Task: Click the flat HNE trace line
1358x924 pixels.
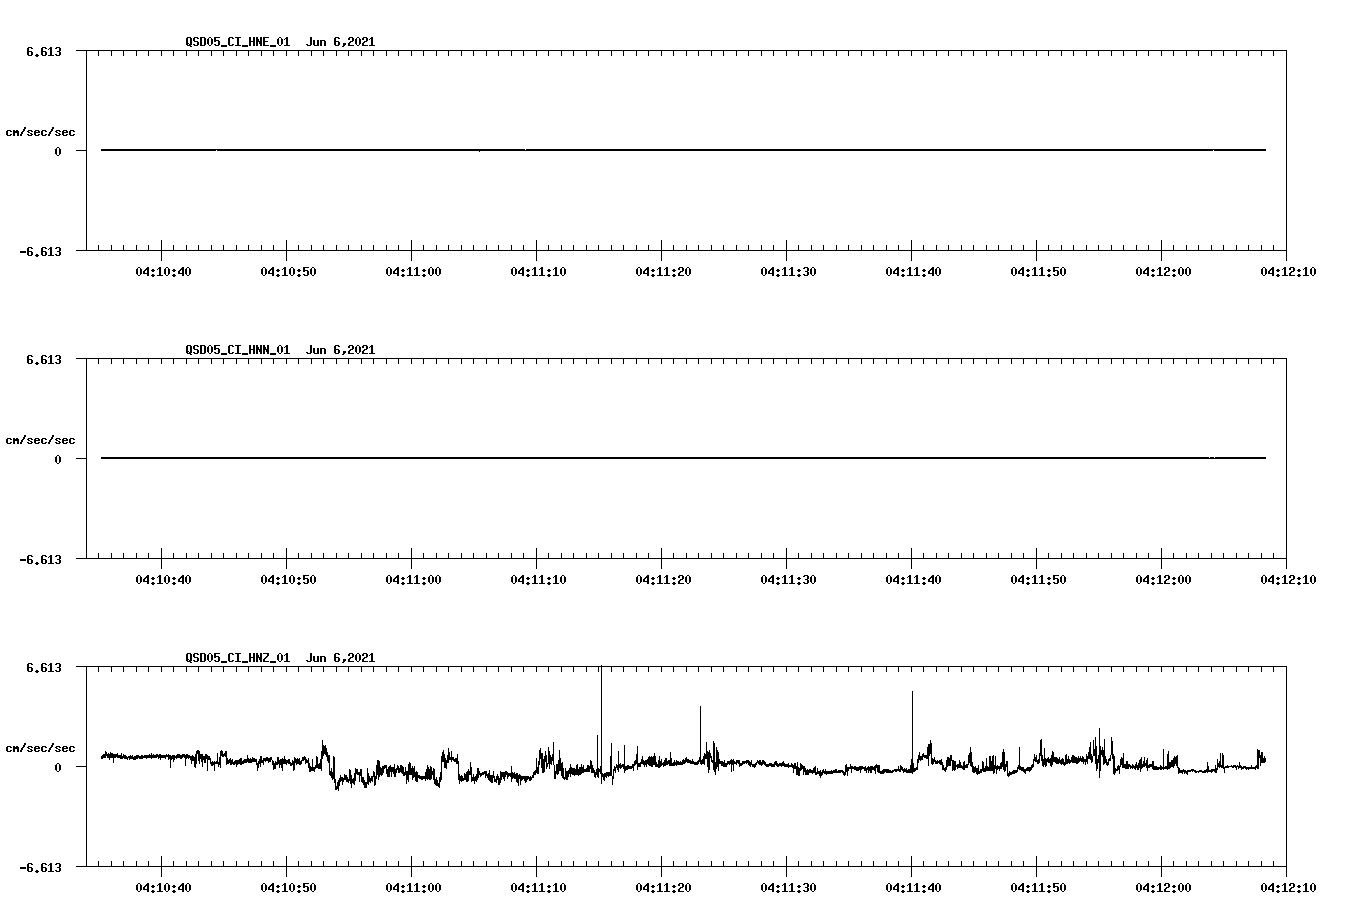Action: click(683, 150)
